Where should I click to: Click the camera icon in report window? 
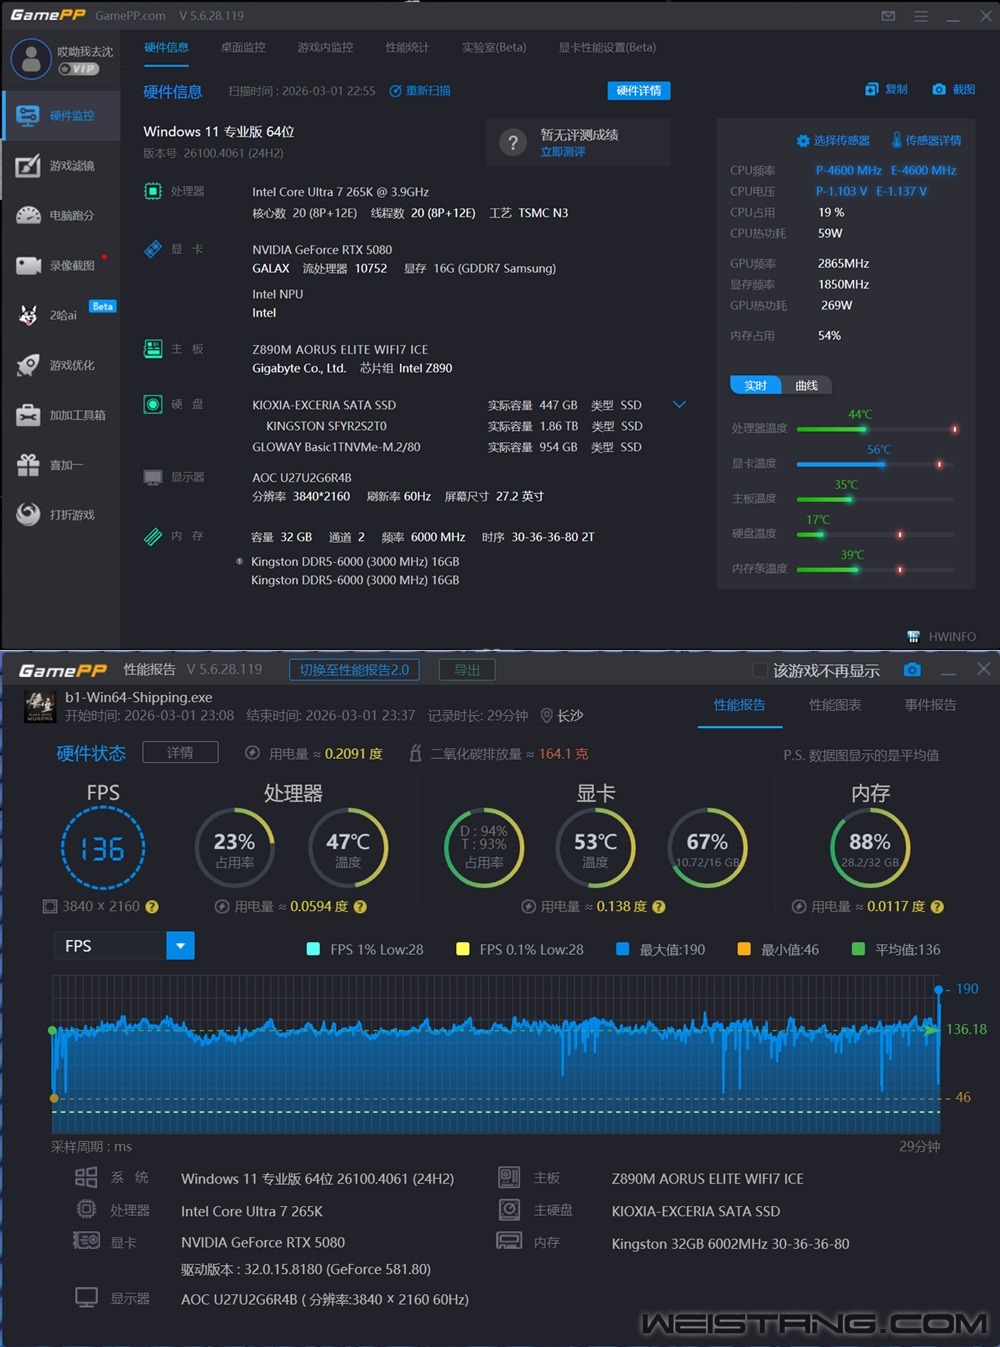coord(912,669)
